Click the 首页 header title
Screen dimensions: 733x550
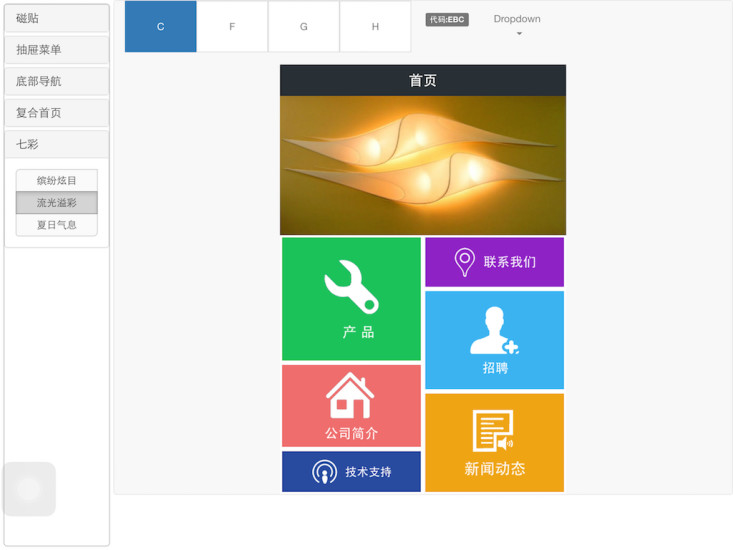click(x=423, y=80)
